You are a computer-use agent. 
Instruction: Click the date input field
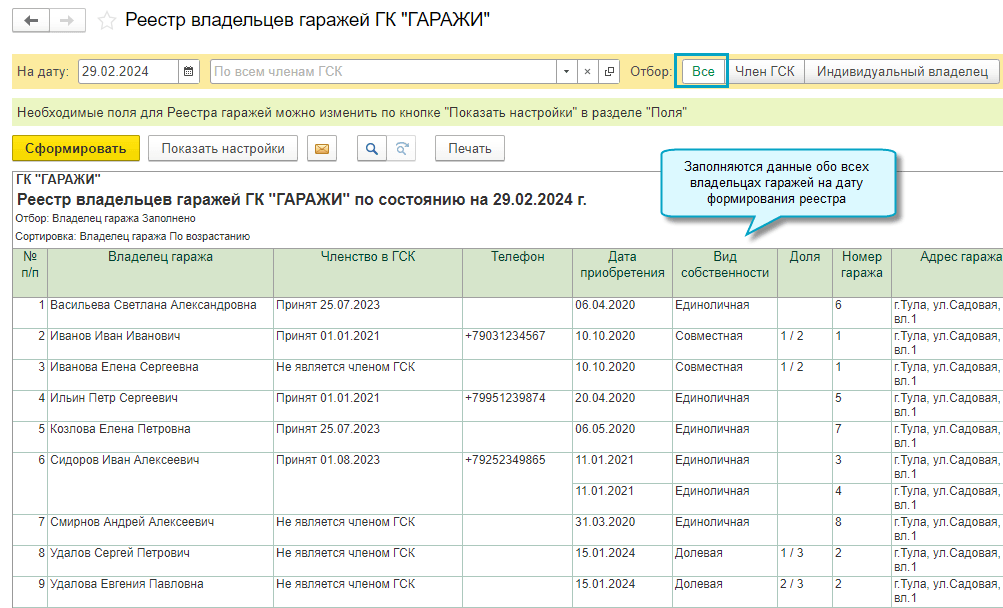point(127,72)
